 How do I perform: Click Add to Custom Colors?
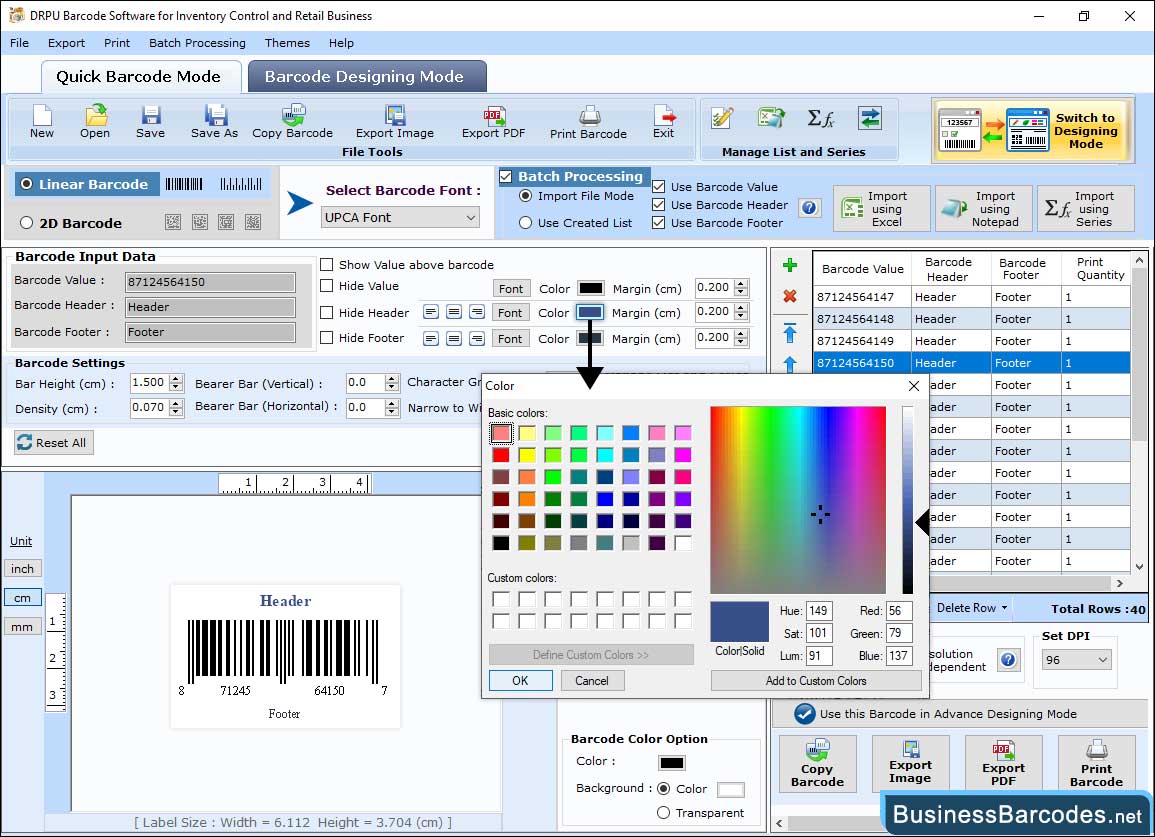[x=815, y=680]
